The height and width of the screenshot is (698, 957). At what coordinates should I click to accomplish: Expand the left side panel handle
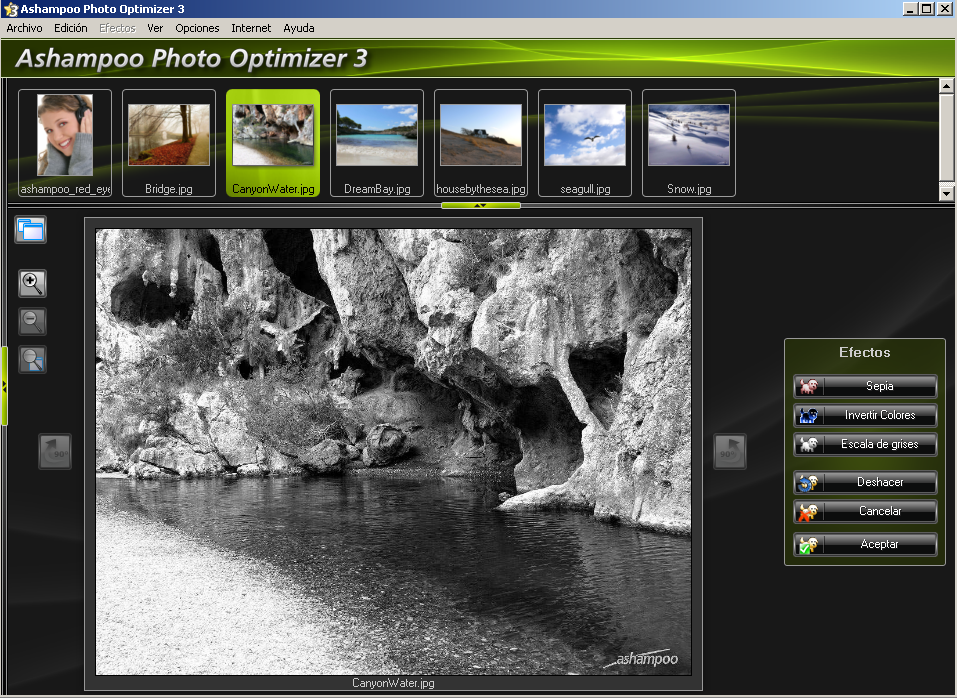coord(4,386)
